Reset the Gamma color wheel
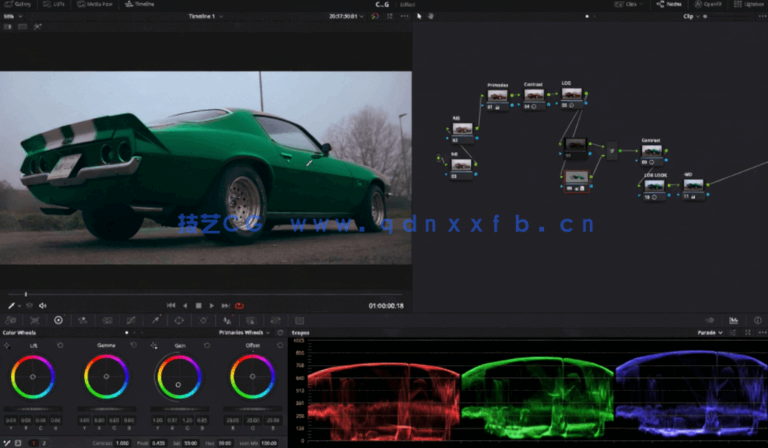This screenshot has height=448, width=768. coord(133,346)
